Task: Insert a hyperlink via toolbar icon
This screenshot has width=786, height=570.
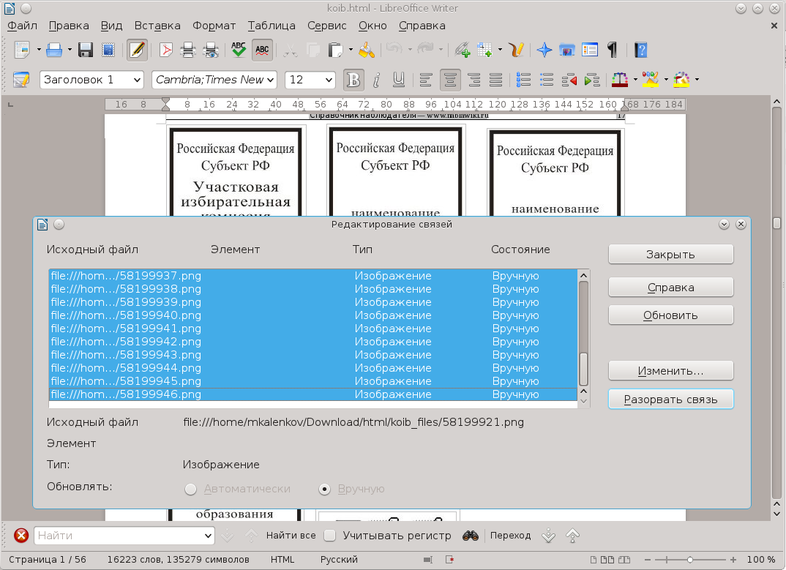Action: pyautogui.click(x=462, y=50)
